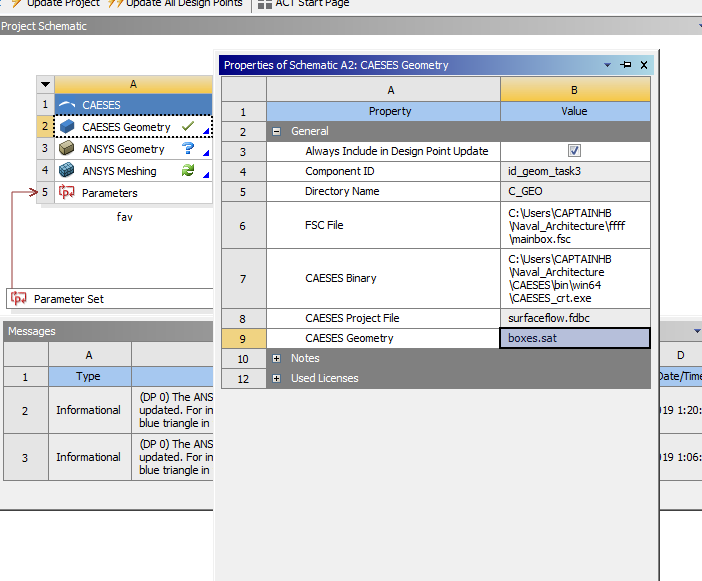Screen dimensions: 702x581
Task: Click the blue triangle on ANSYS Meshing cell
Action: click(x=206, y=175)
